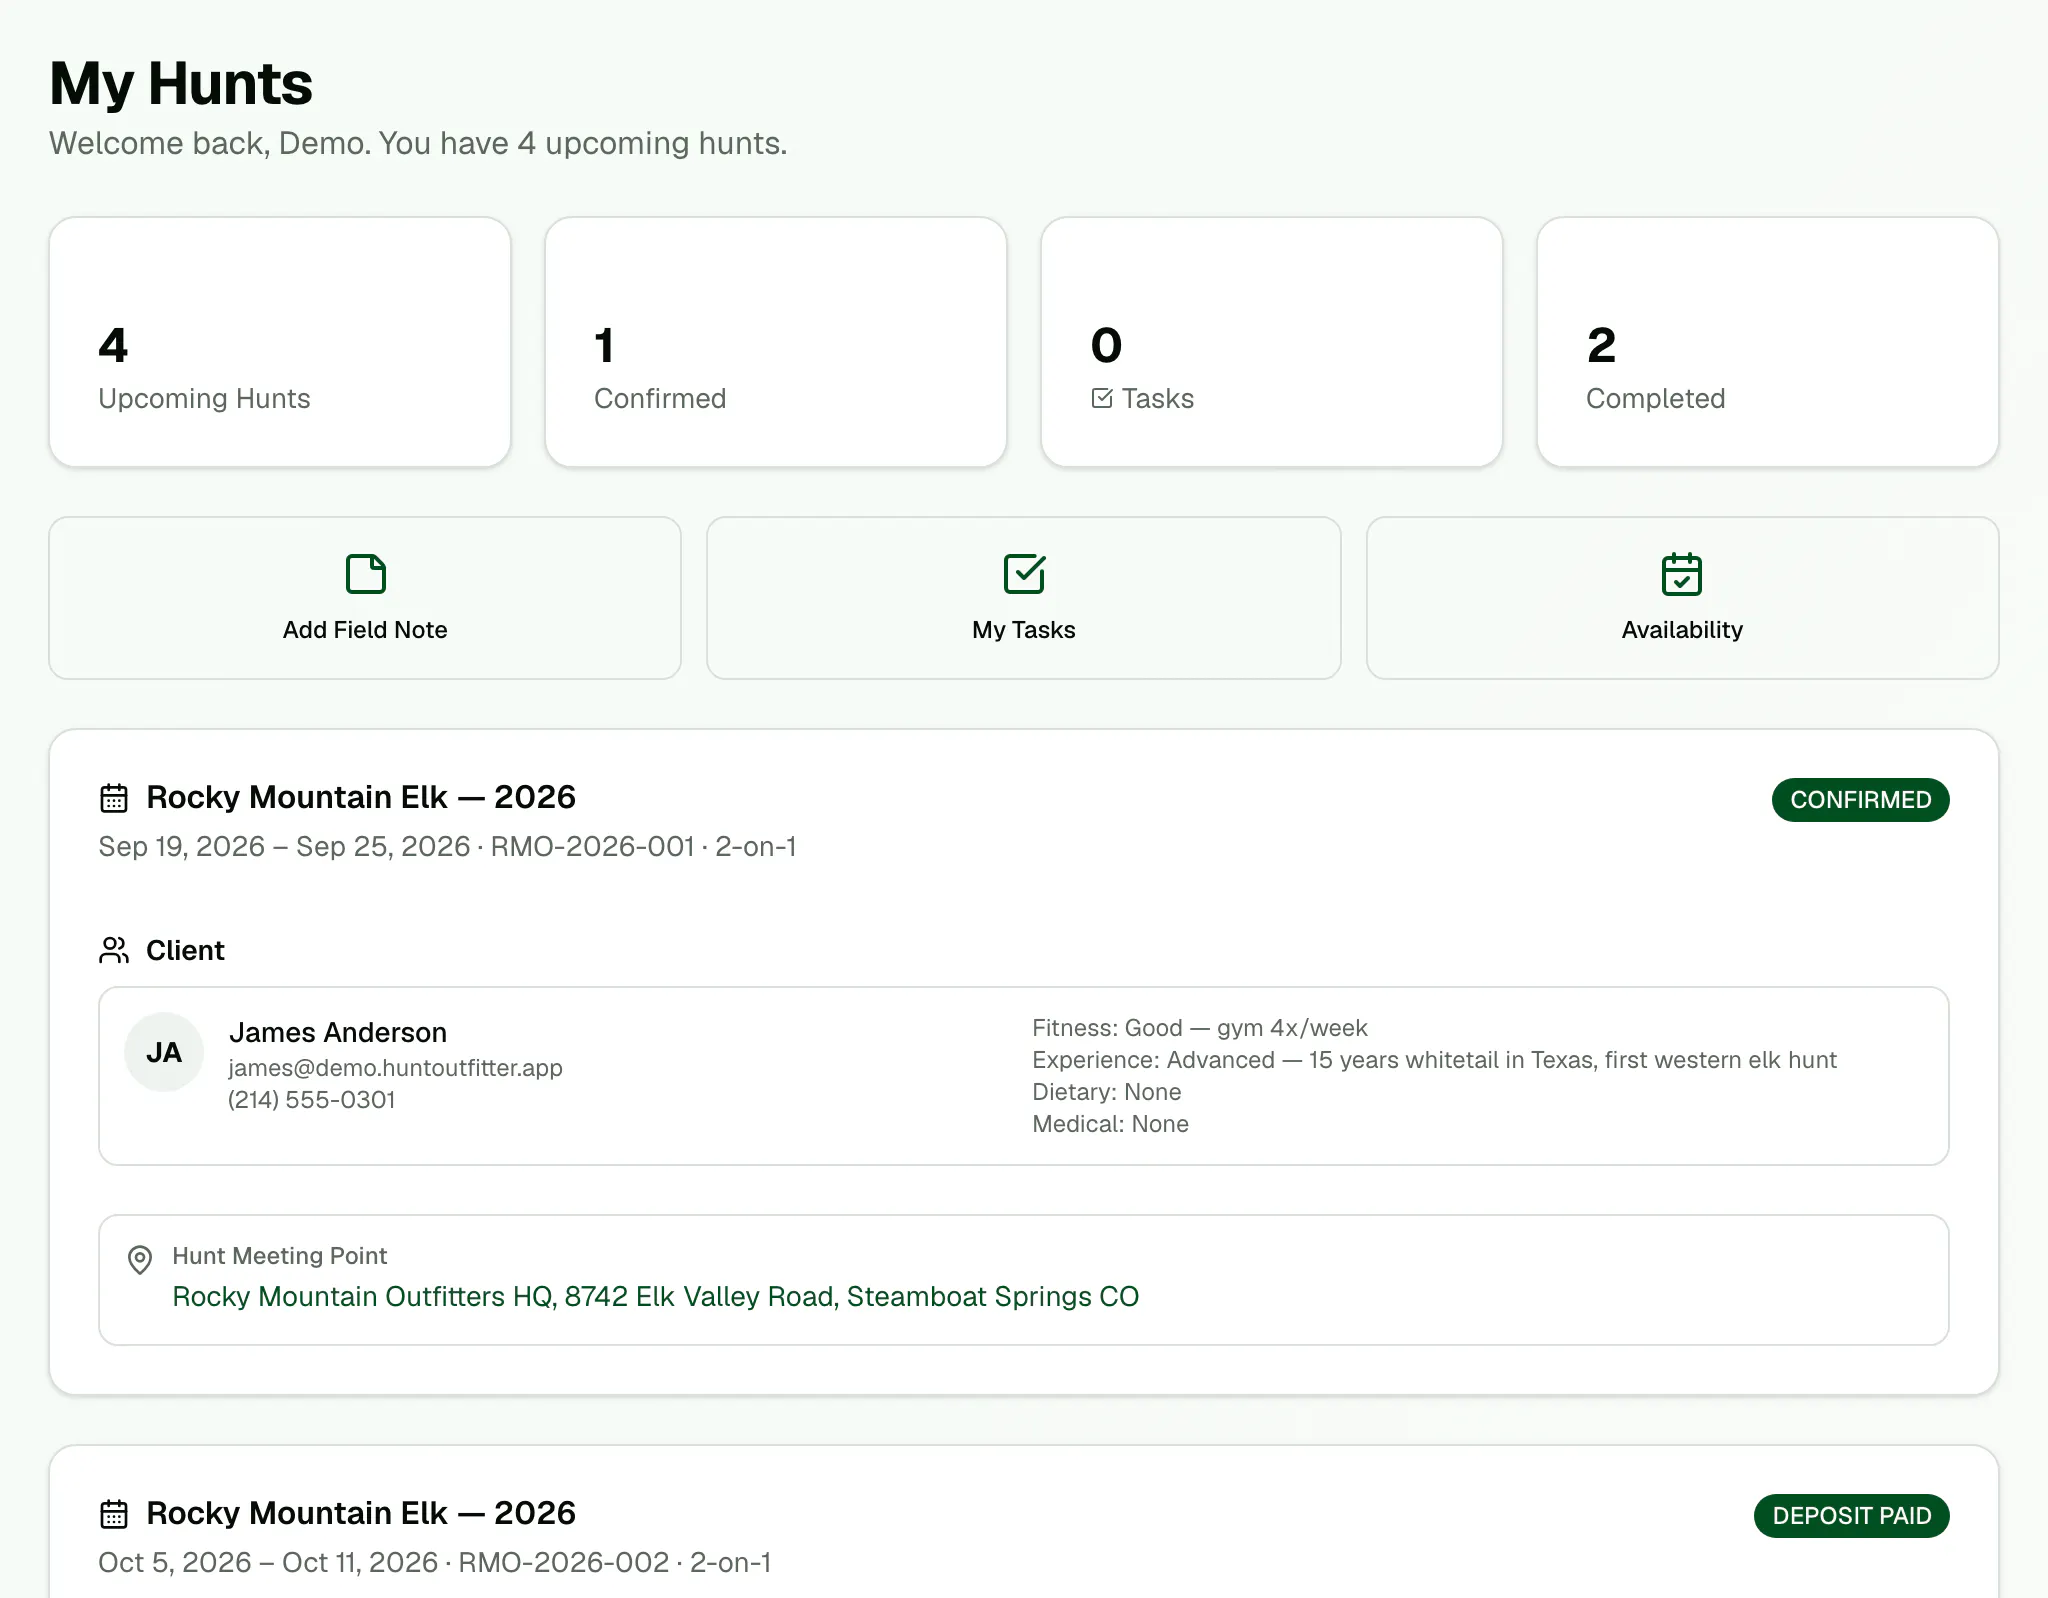Click calendar icon of Sep 19 elk hunt

114,798
